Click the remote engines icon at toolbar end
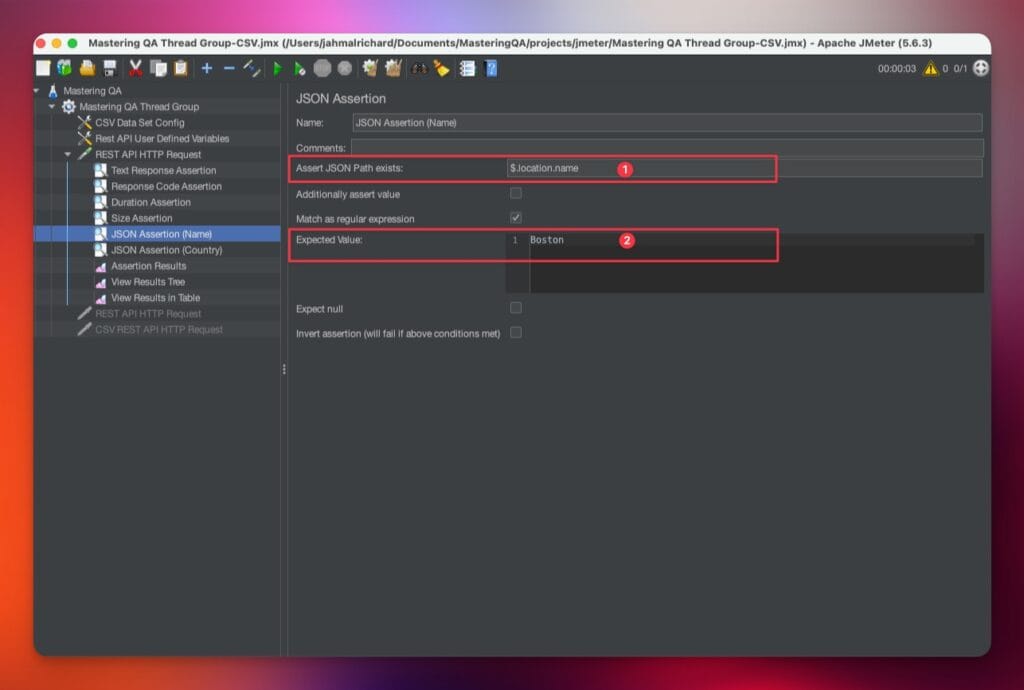The height and width of the screenshot is (690, 1024). [980, 68]
